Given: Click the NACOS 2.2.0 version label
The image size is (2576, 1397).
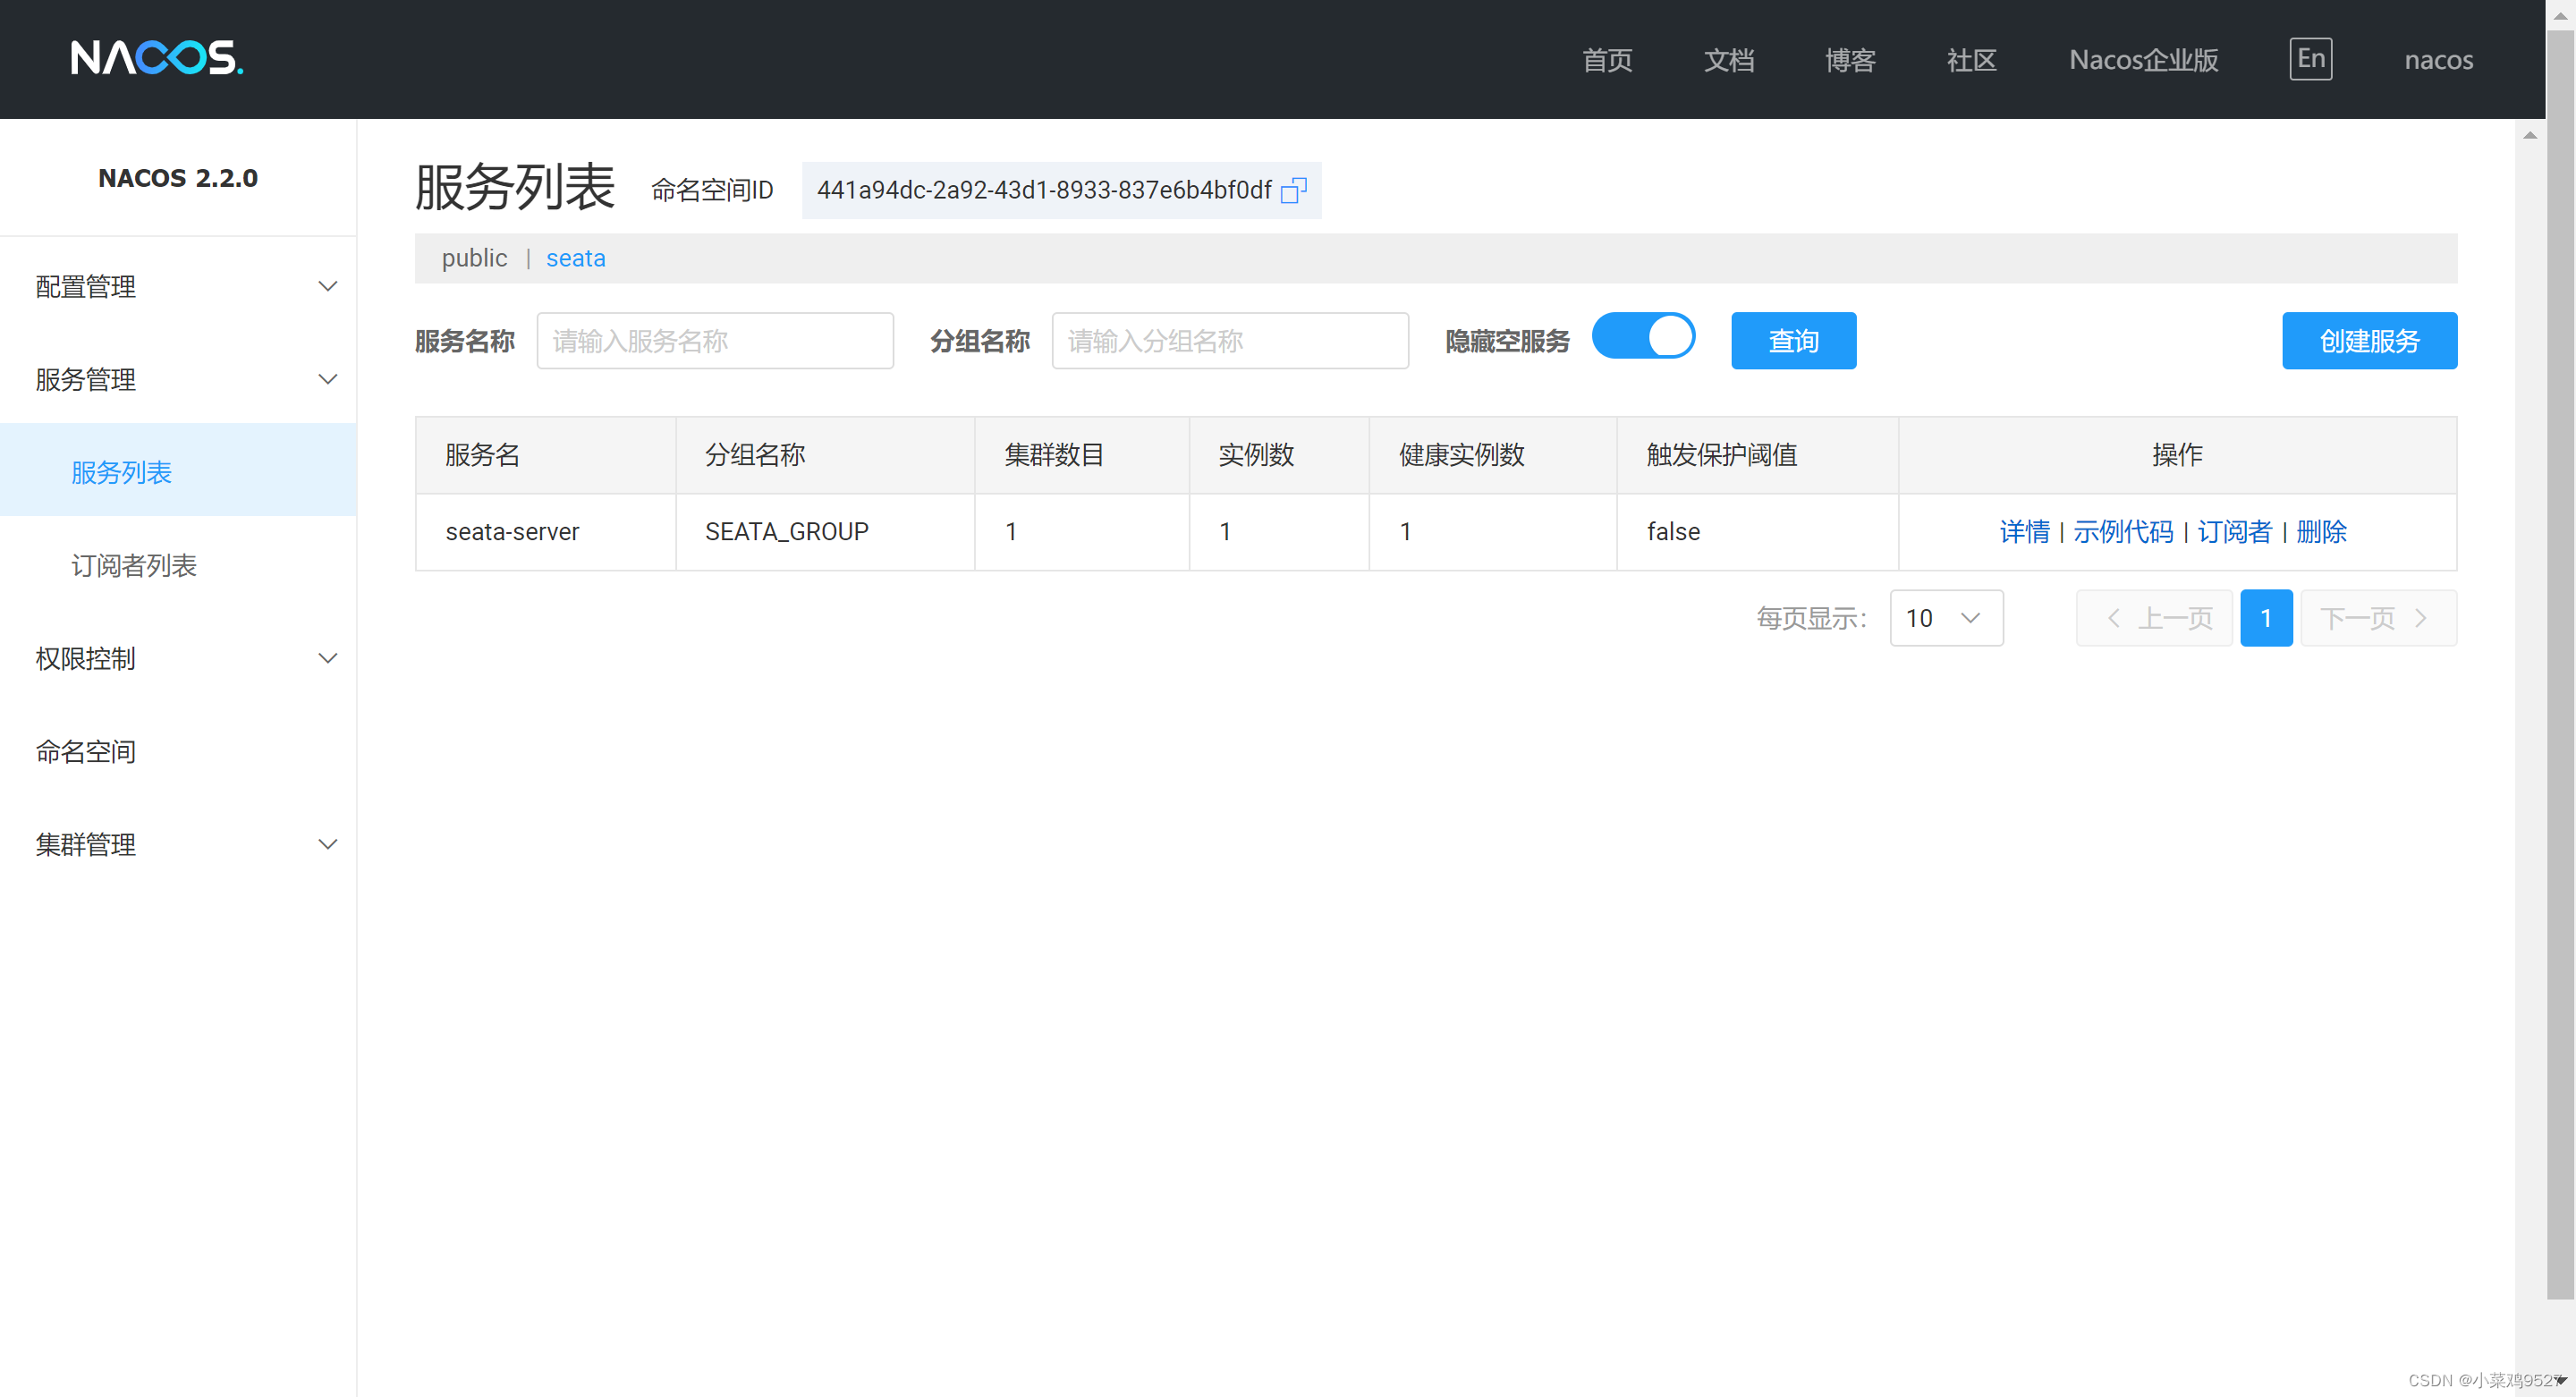Looking at the screenshot, I should 178,178.
